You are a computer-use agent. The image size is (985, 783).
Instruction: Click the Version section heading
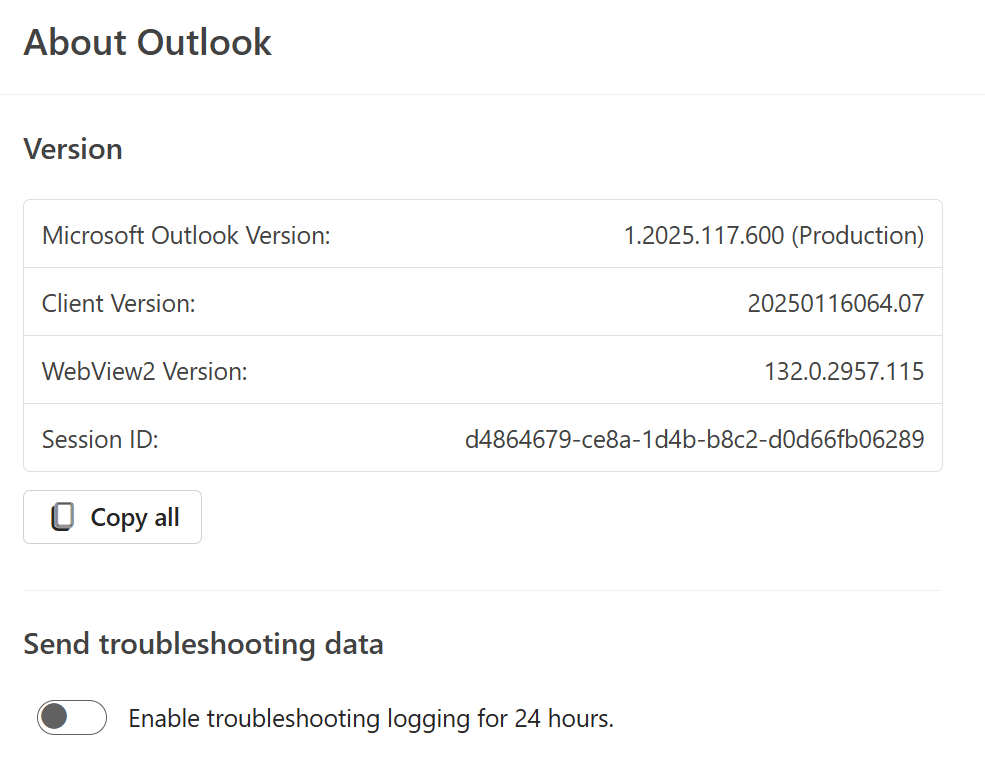coord(73,150)
